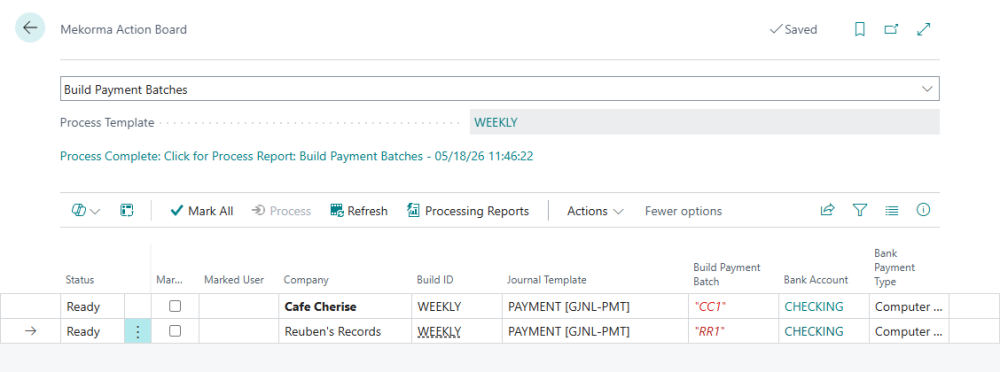Open CHECKING bank account for Cafe Cherise

click(814, 307)
